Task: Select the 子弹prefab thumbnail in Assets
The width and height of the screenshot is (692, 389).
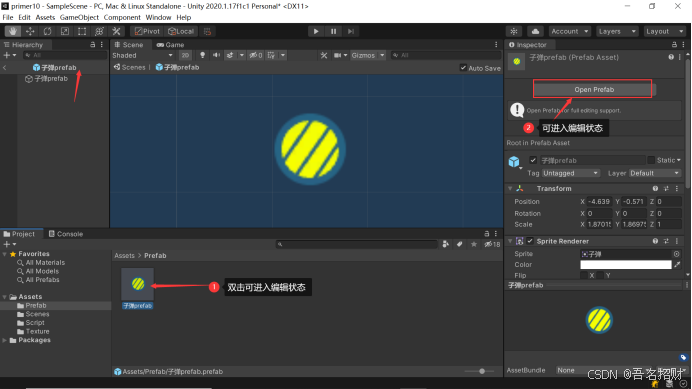Action: pos(138,284)
